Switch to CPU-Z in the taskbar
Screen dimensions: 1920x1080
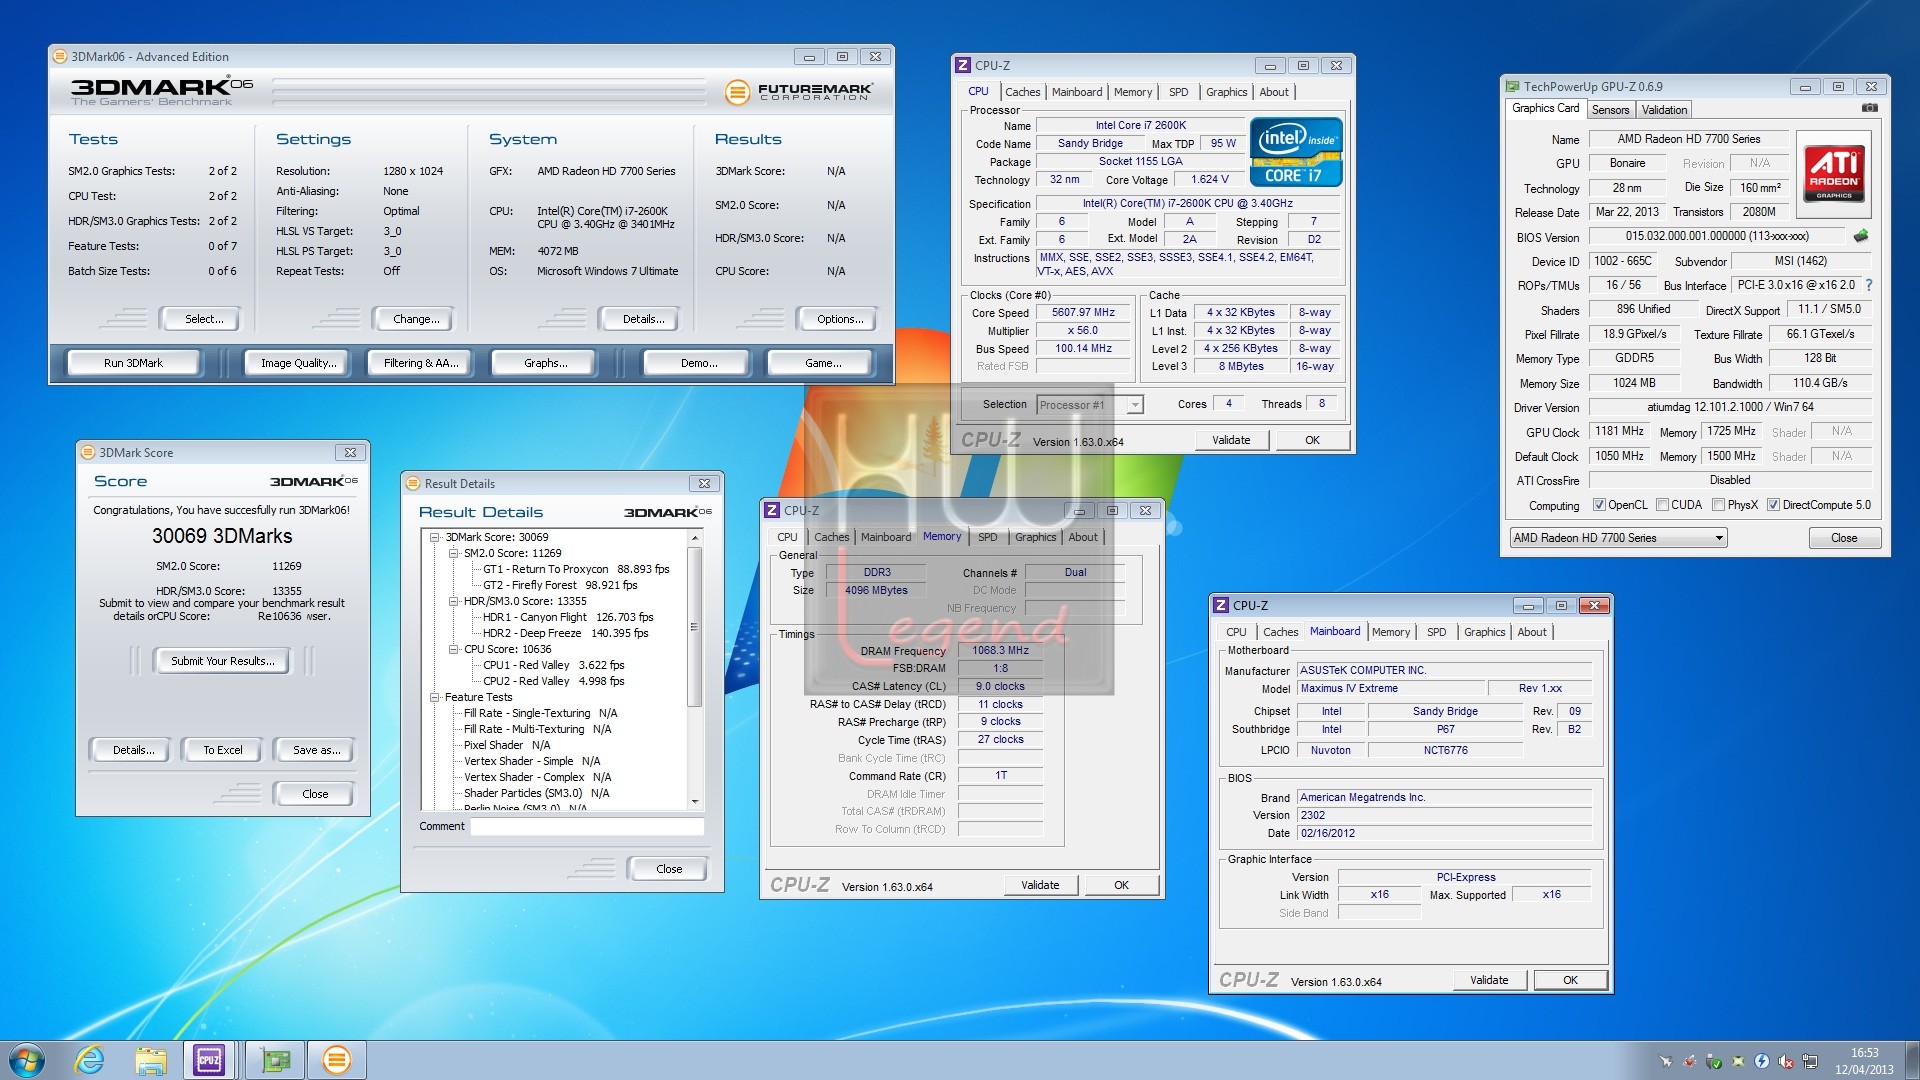point(209,1060)
